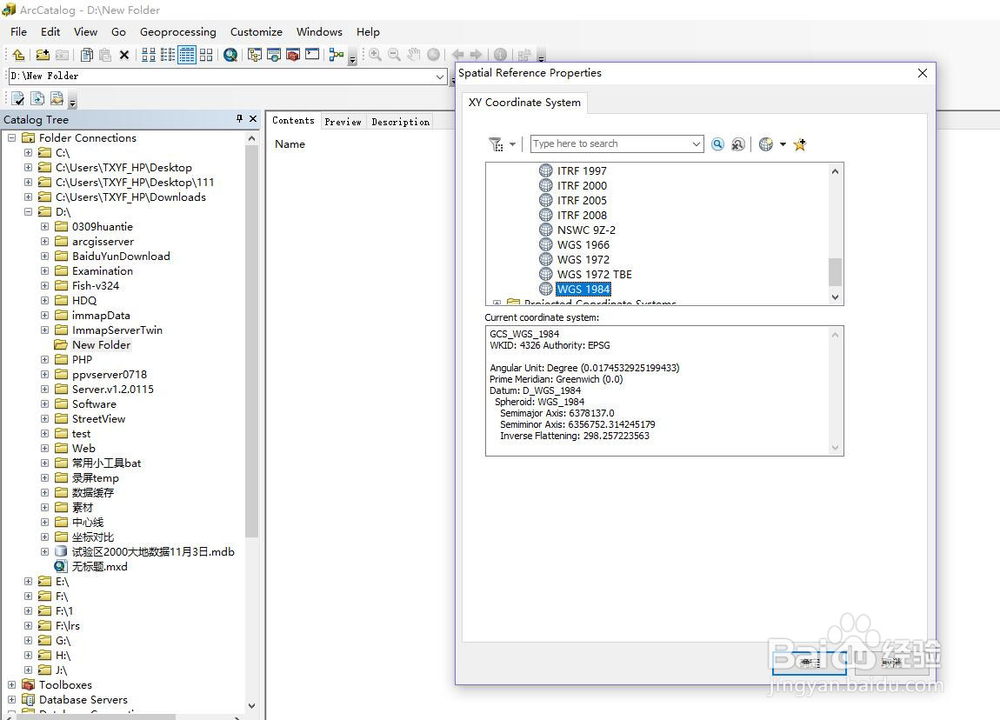The height and width of the screenshot is (720, 1000).
Task: Pin the Catalog Tree panel
Action: tap(239, 119)
